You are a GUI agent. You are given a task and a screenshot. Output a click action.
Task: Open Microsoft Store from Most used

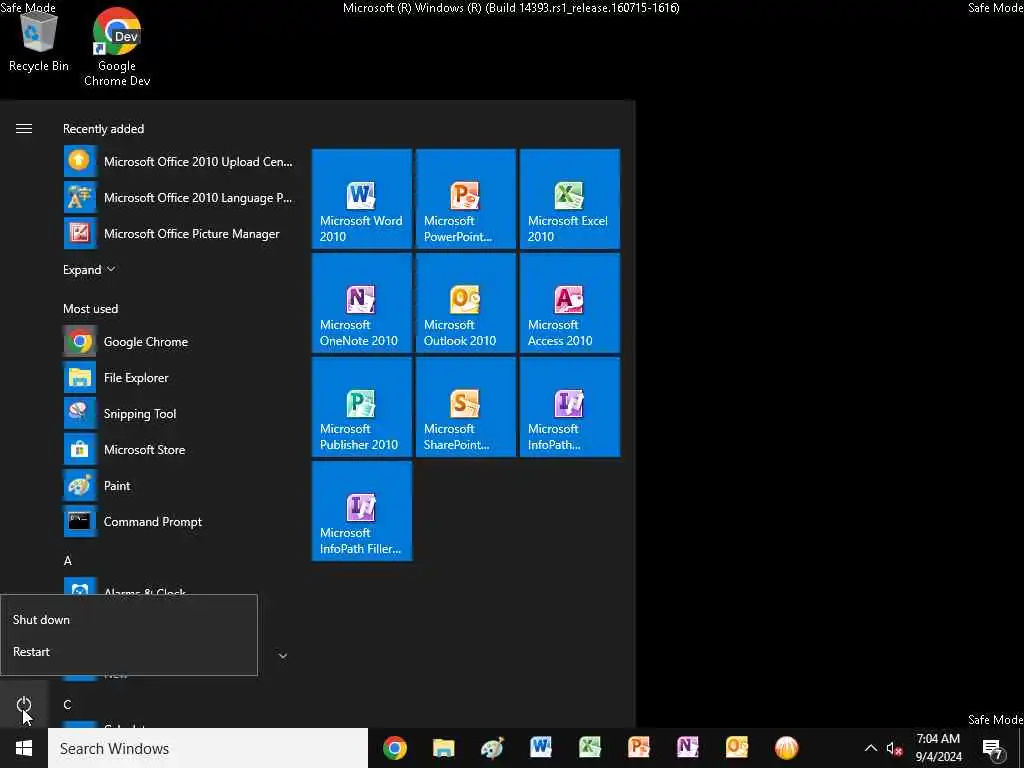click(179, 449)
